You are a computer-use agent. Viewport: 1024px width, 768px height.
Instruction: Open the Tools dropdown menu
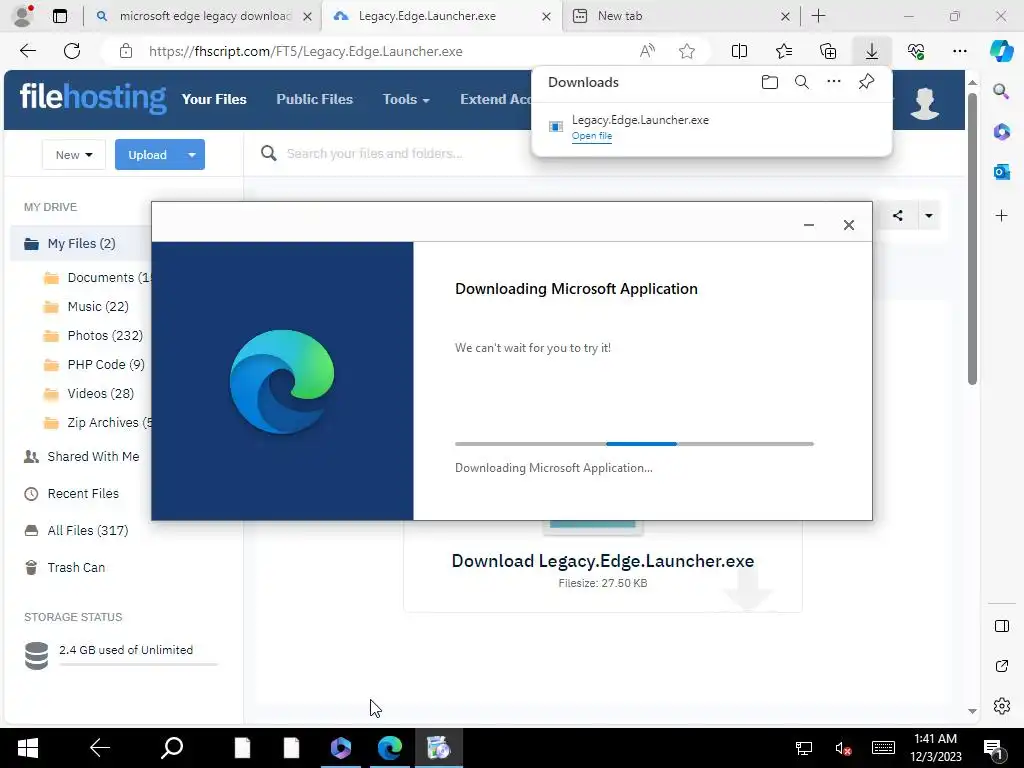pos(406,99)
